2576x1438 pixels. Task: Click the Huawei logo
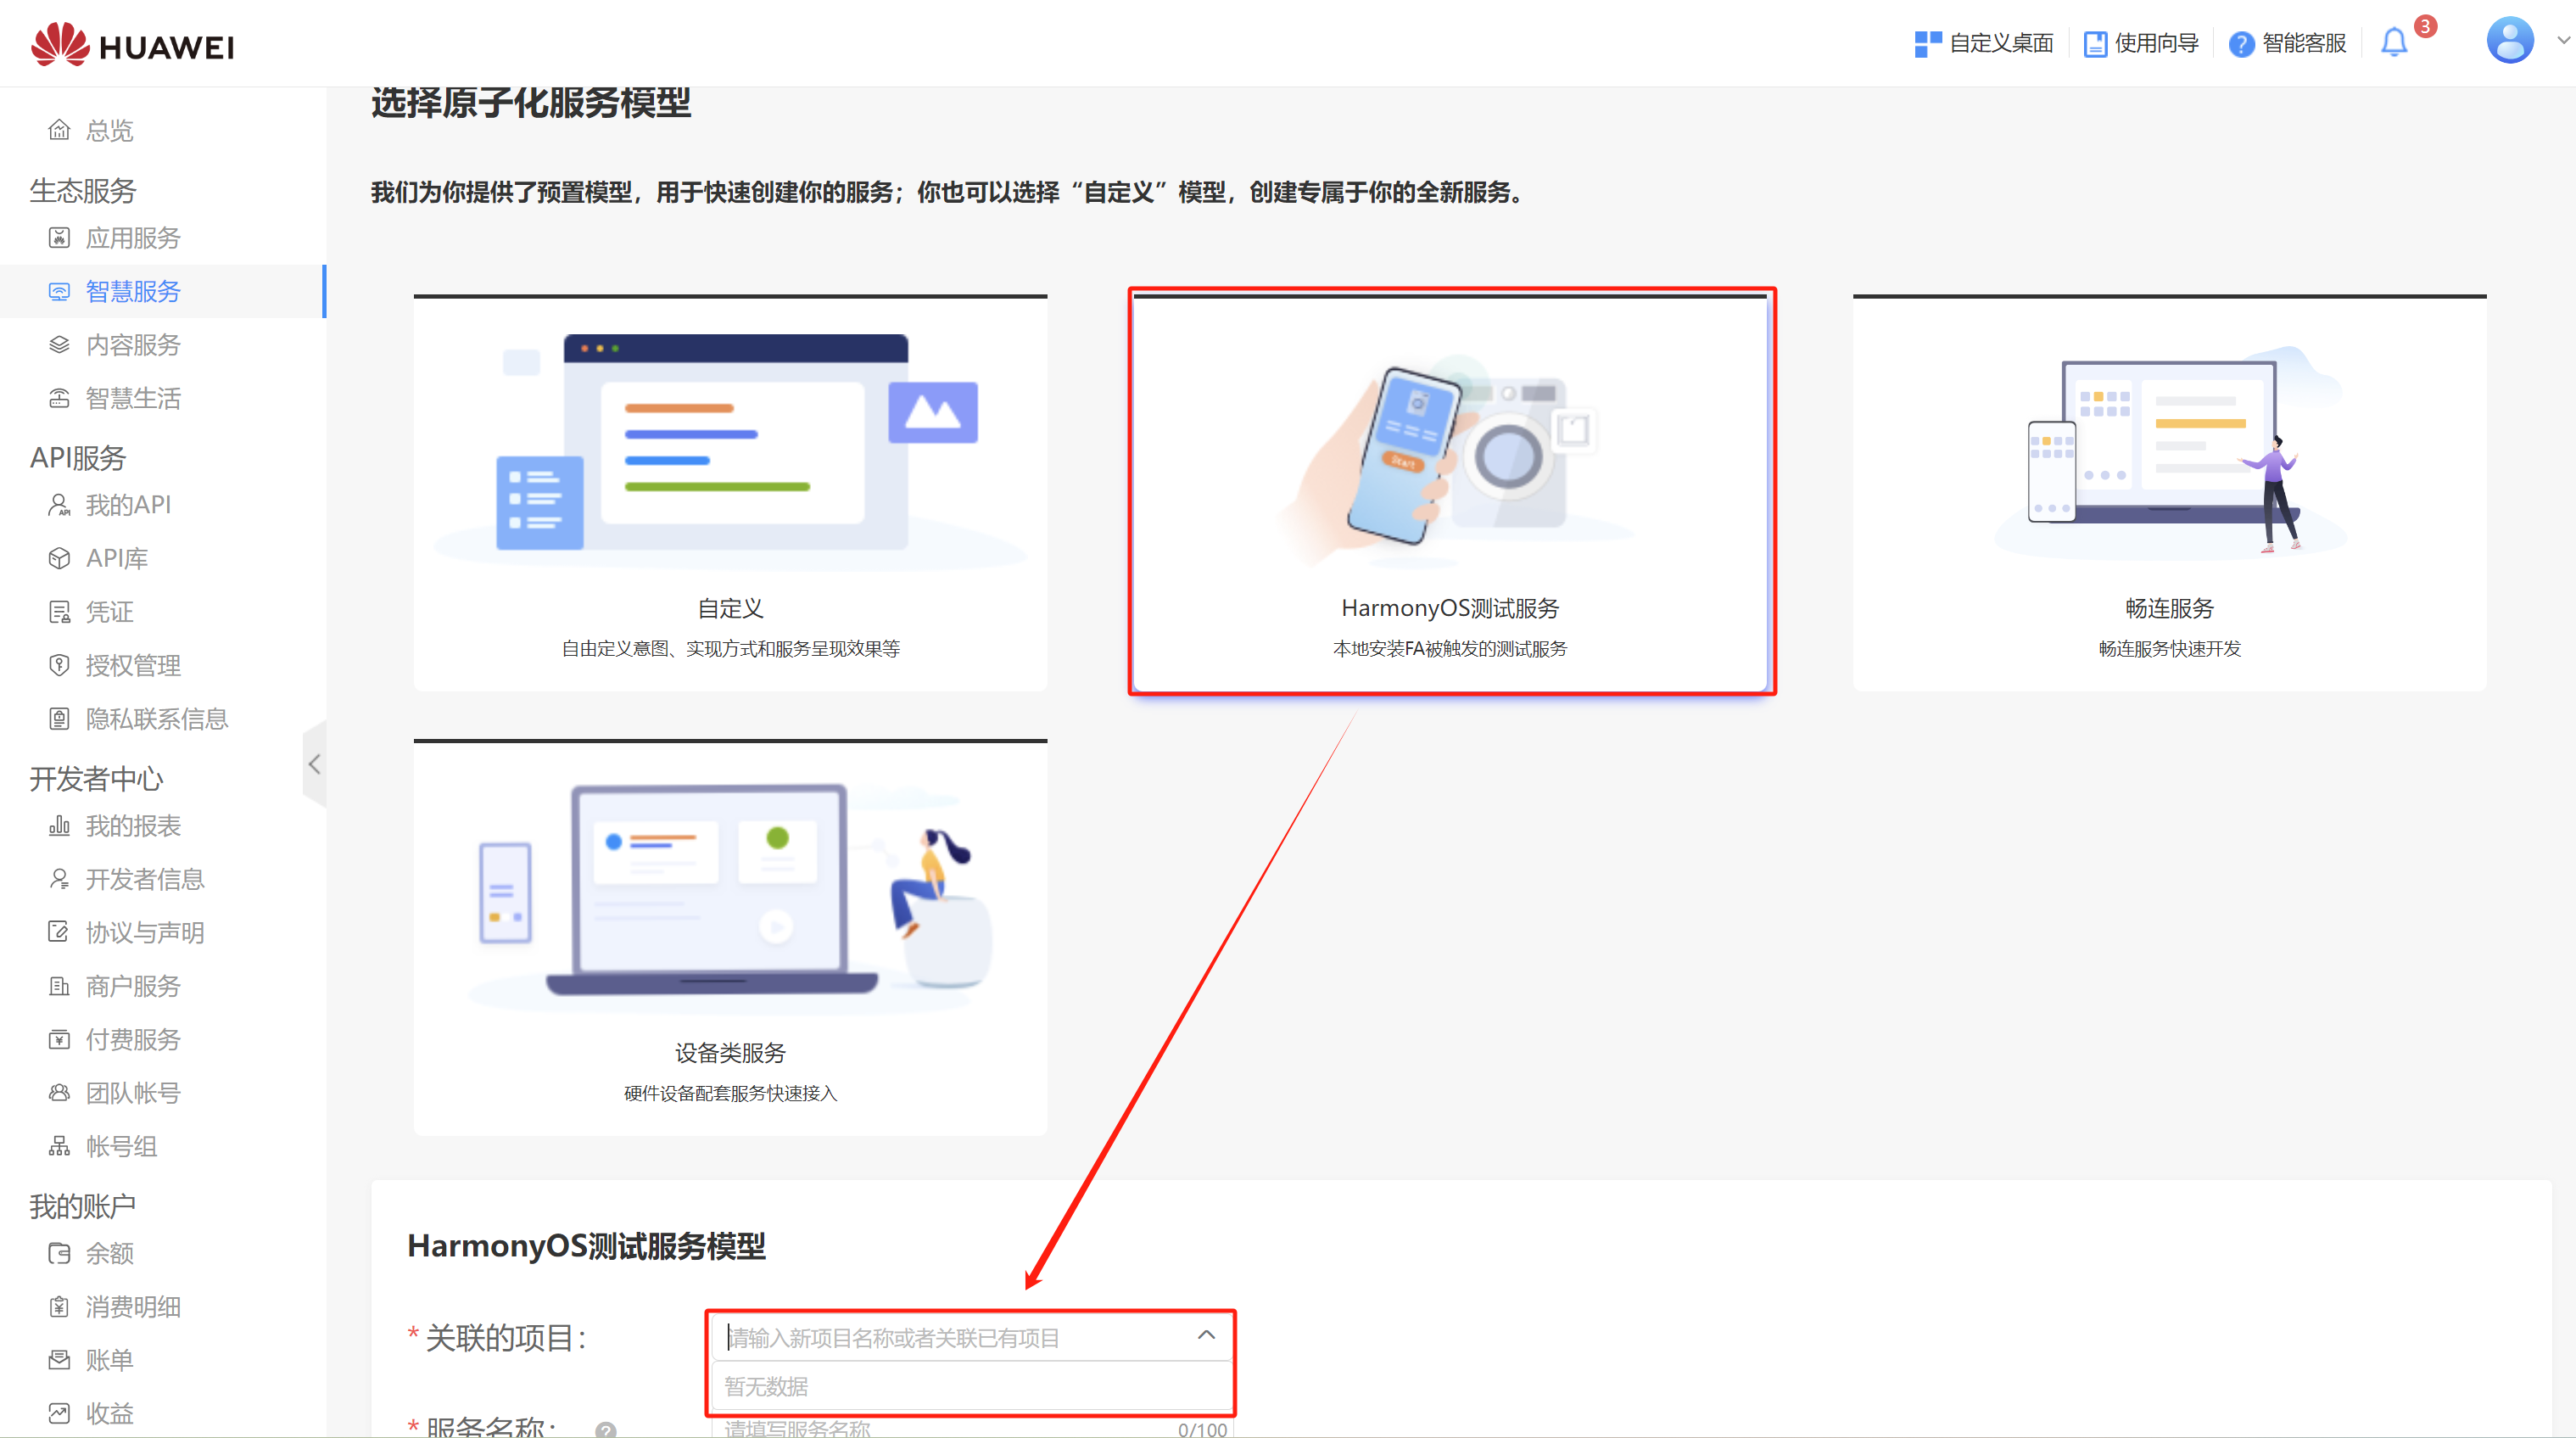[x=132, y=44]
